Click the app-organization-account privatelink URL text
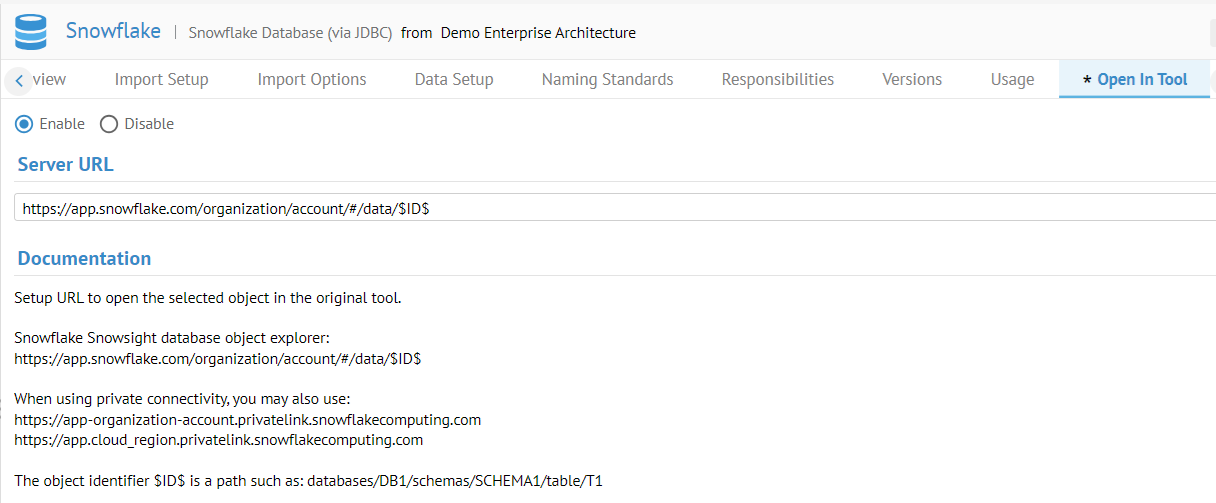 pos(247,419)
